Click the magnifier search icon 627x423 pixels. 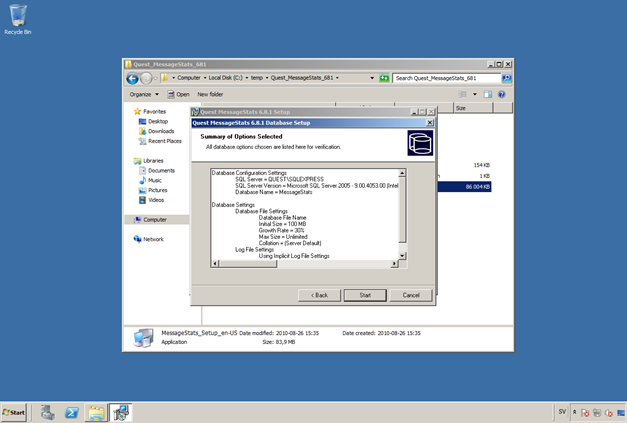point(507,78)
